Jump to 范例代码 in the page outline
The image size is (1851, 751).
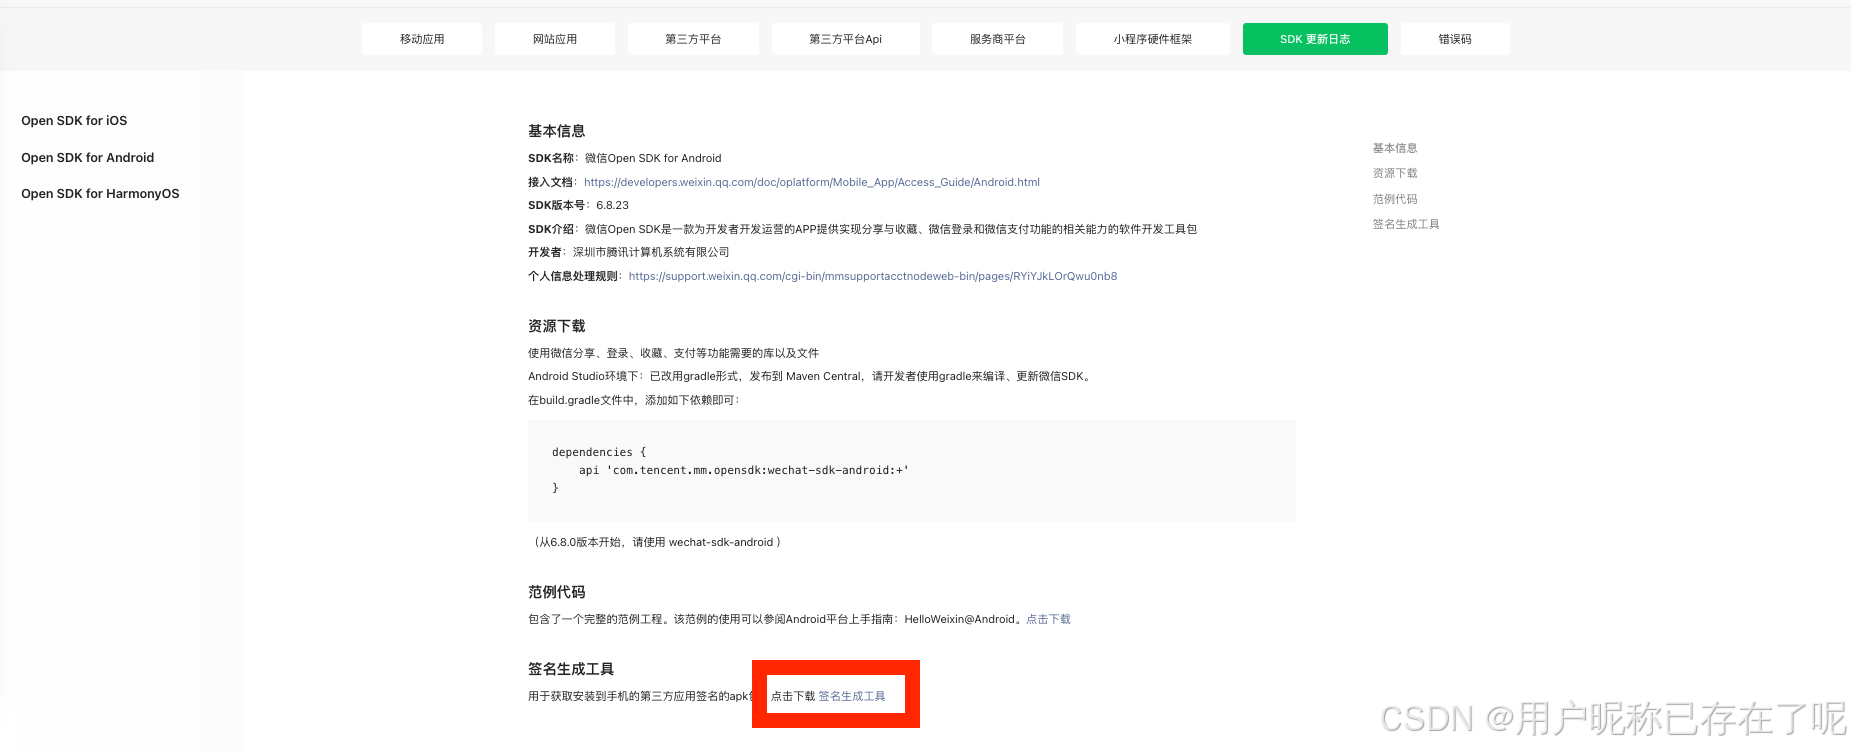click(1395, 199)
